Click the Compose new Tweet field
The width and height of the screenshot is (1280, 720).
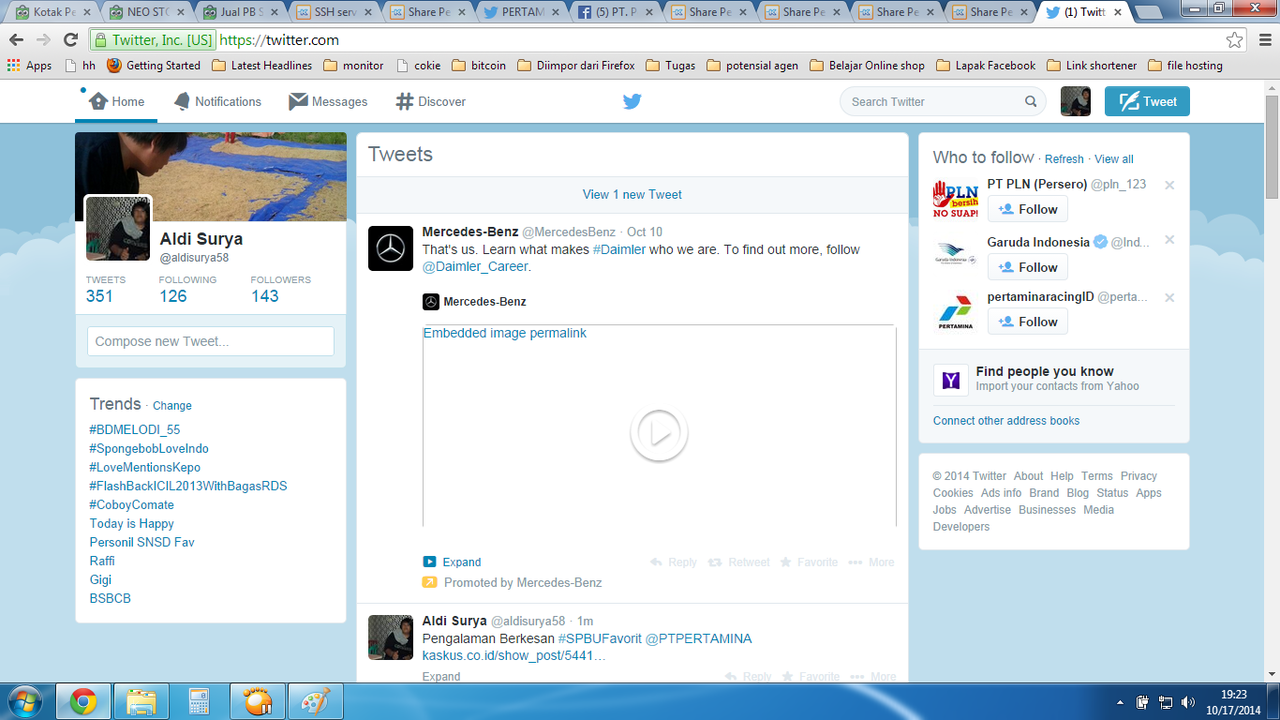tap(211, 341)
